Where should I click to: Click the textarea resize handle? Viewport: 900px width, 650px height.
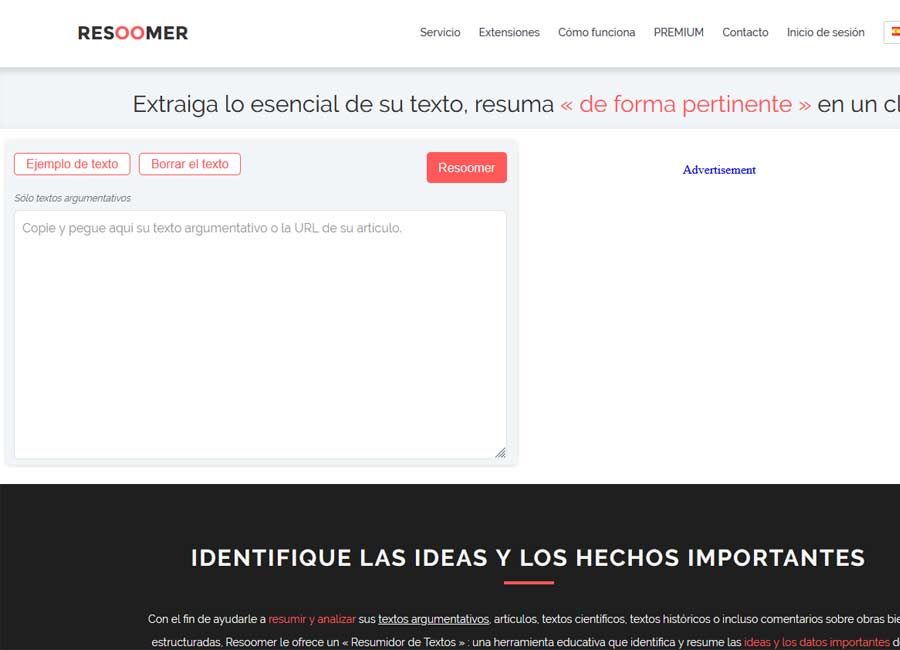(x=501, y=453)
